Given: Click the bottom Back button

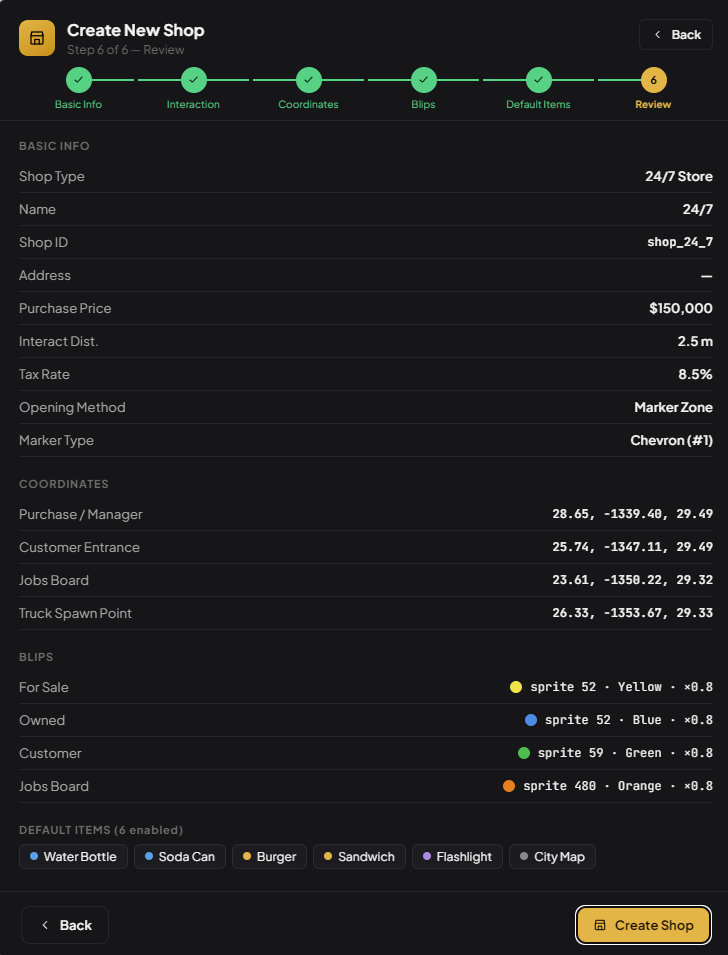Looking at the screenshot, I should click(65, 925).
